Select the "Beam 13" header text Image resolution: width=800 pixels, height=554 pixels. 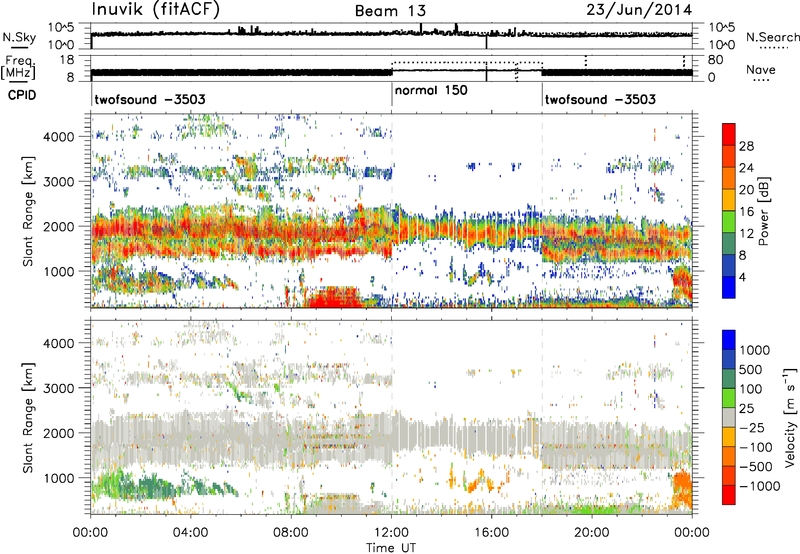click(x=390, y=11)
